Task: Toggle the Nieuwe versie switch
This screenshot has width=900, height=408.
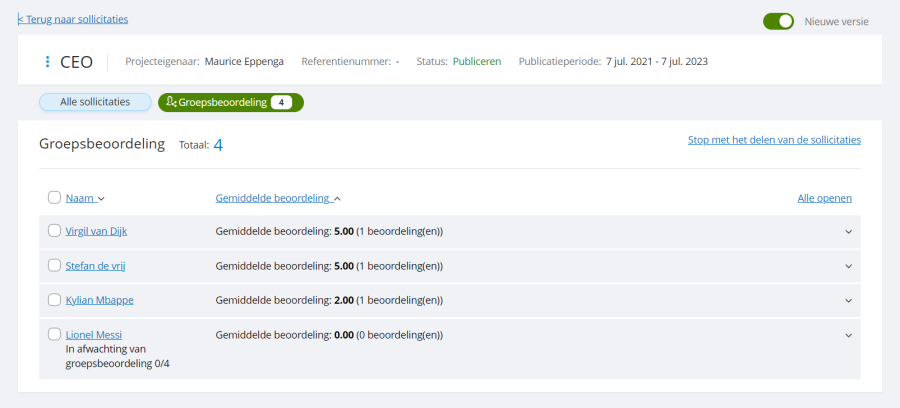Action: click(778, 22)
